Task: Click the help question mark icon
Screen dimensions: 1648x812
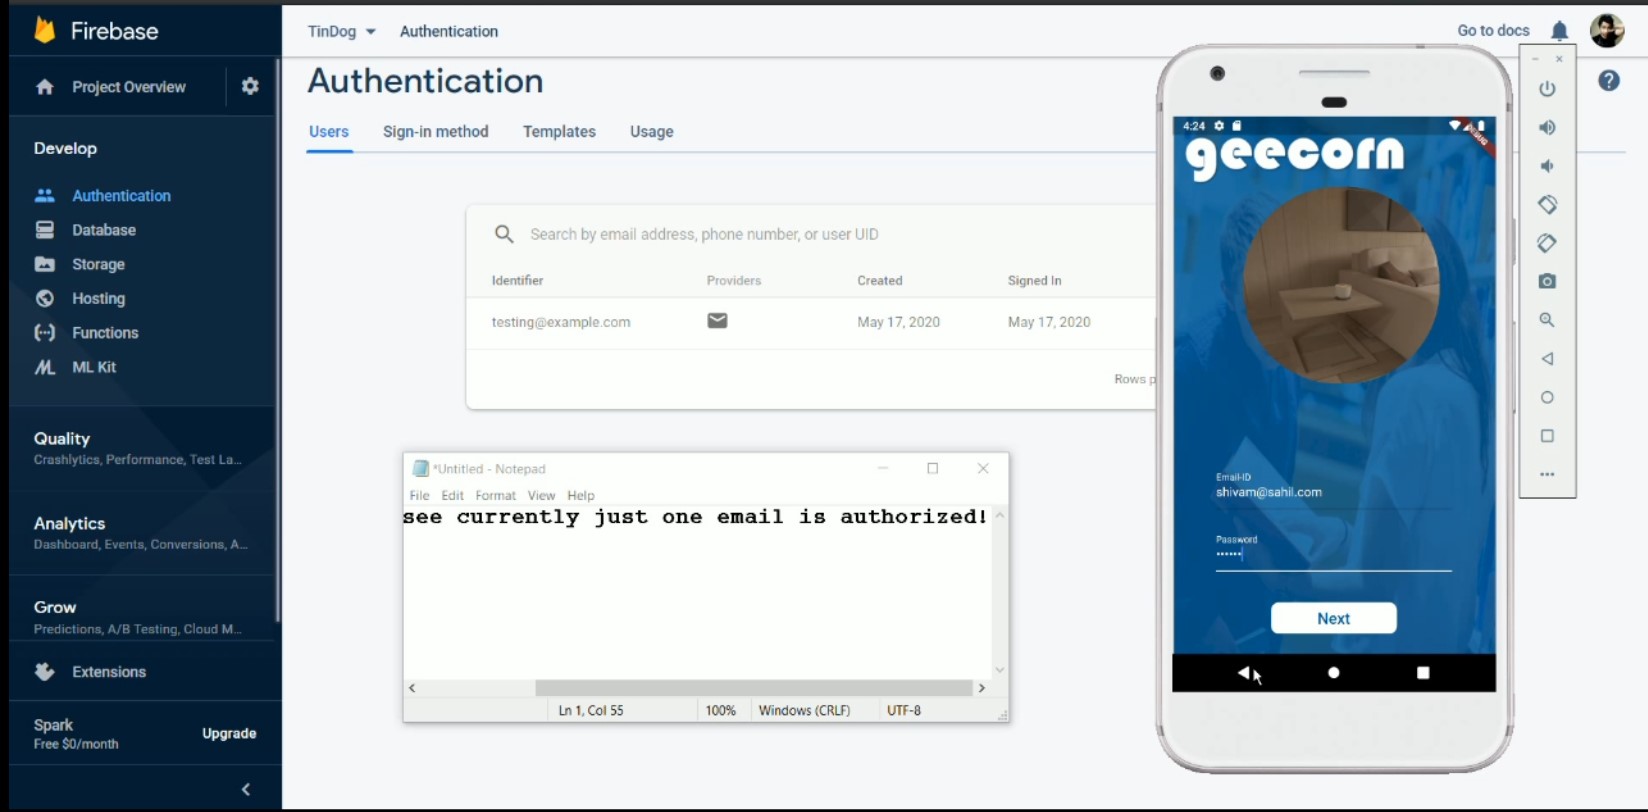Action: tap(1608, 81)
